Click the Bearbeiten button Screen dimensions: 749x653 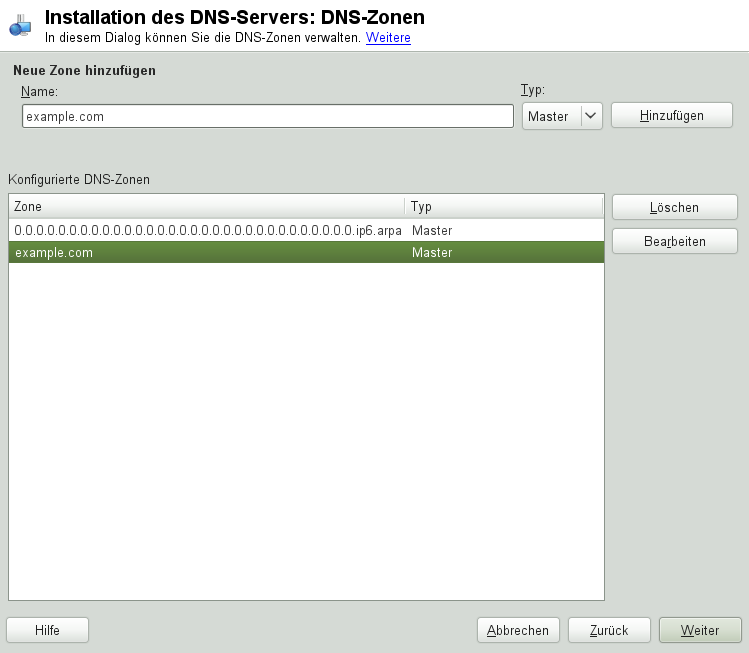(674, 241)
